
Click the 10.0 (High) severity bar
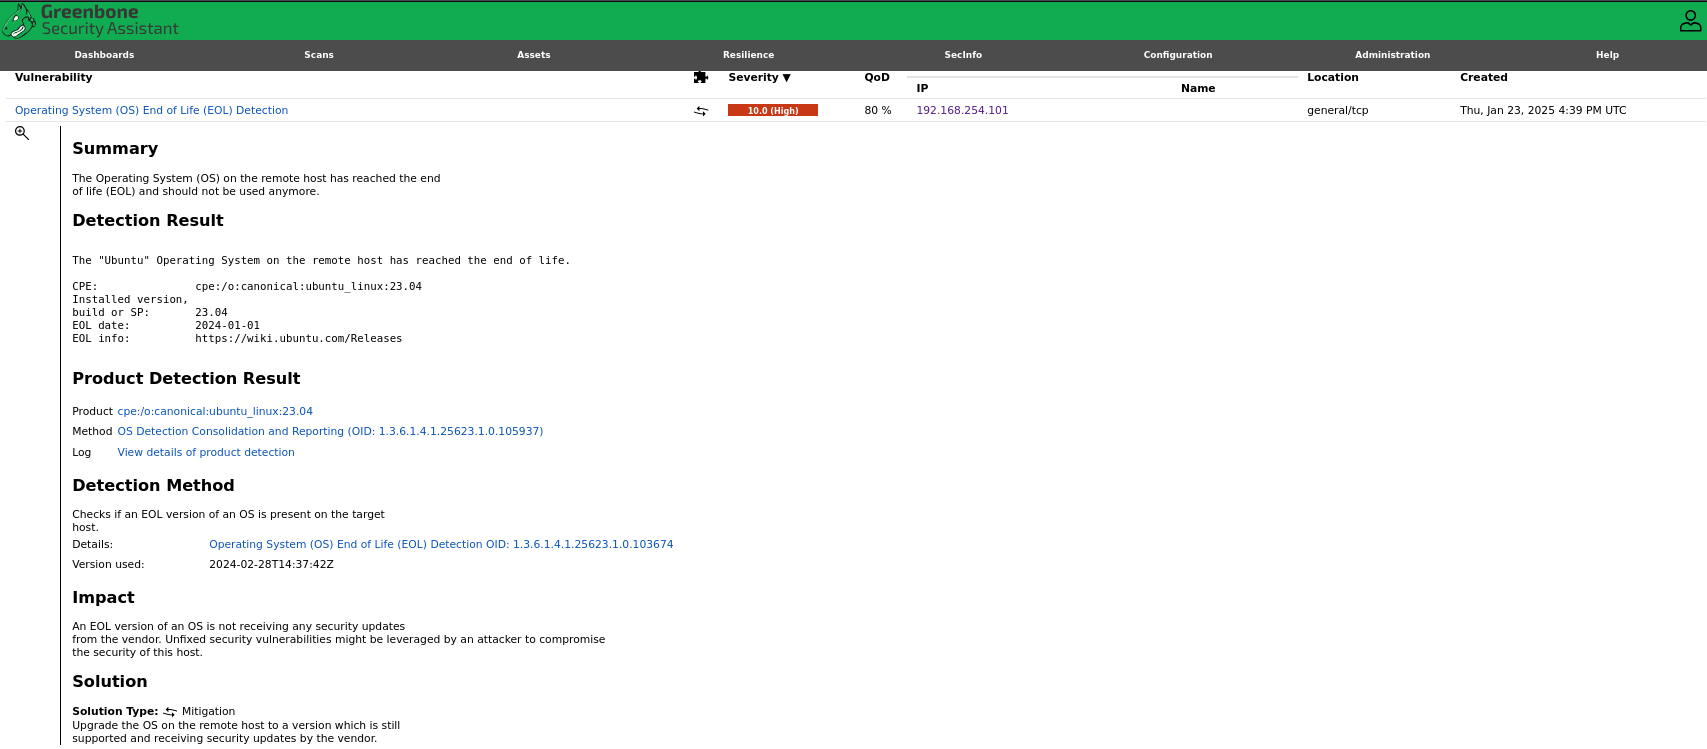coord(773,111)
